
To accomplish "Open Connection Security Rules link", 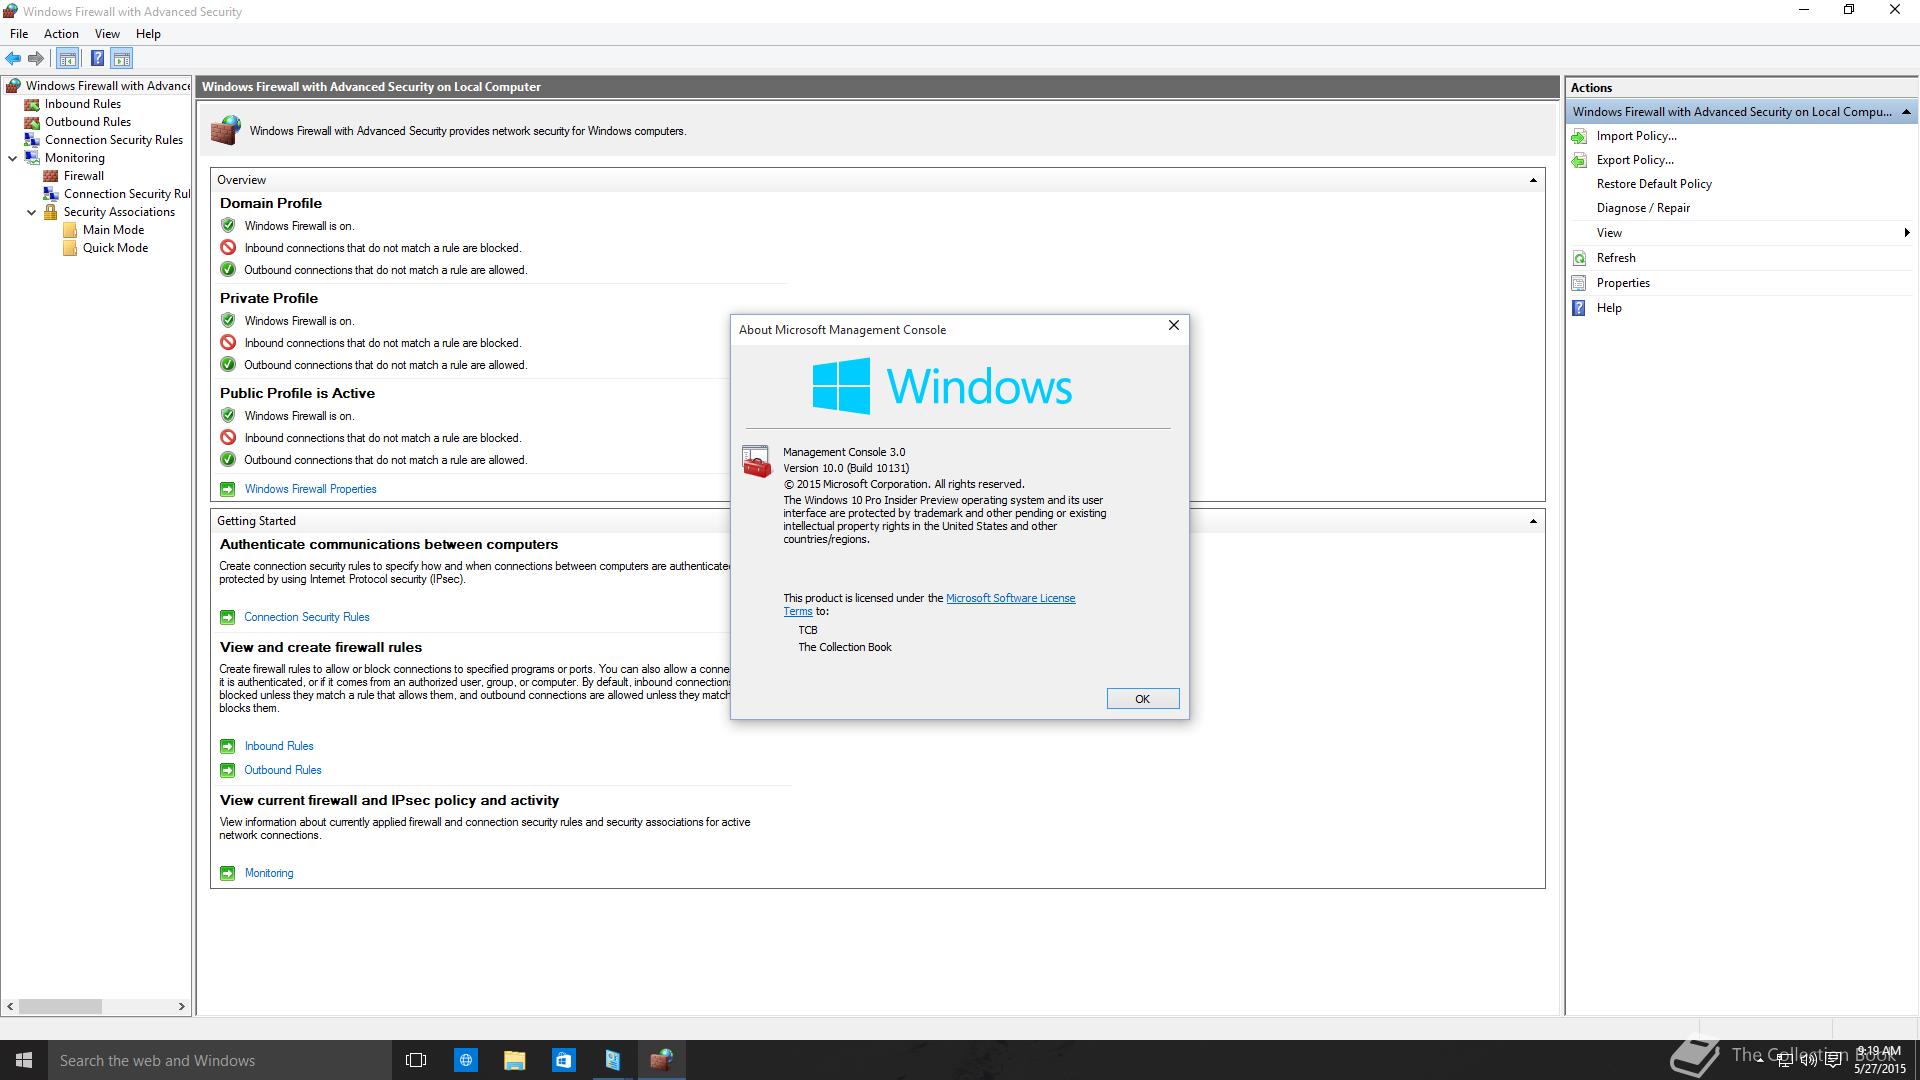I will coord(307,617).
